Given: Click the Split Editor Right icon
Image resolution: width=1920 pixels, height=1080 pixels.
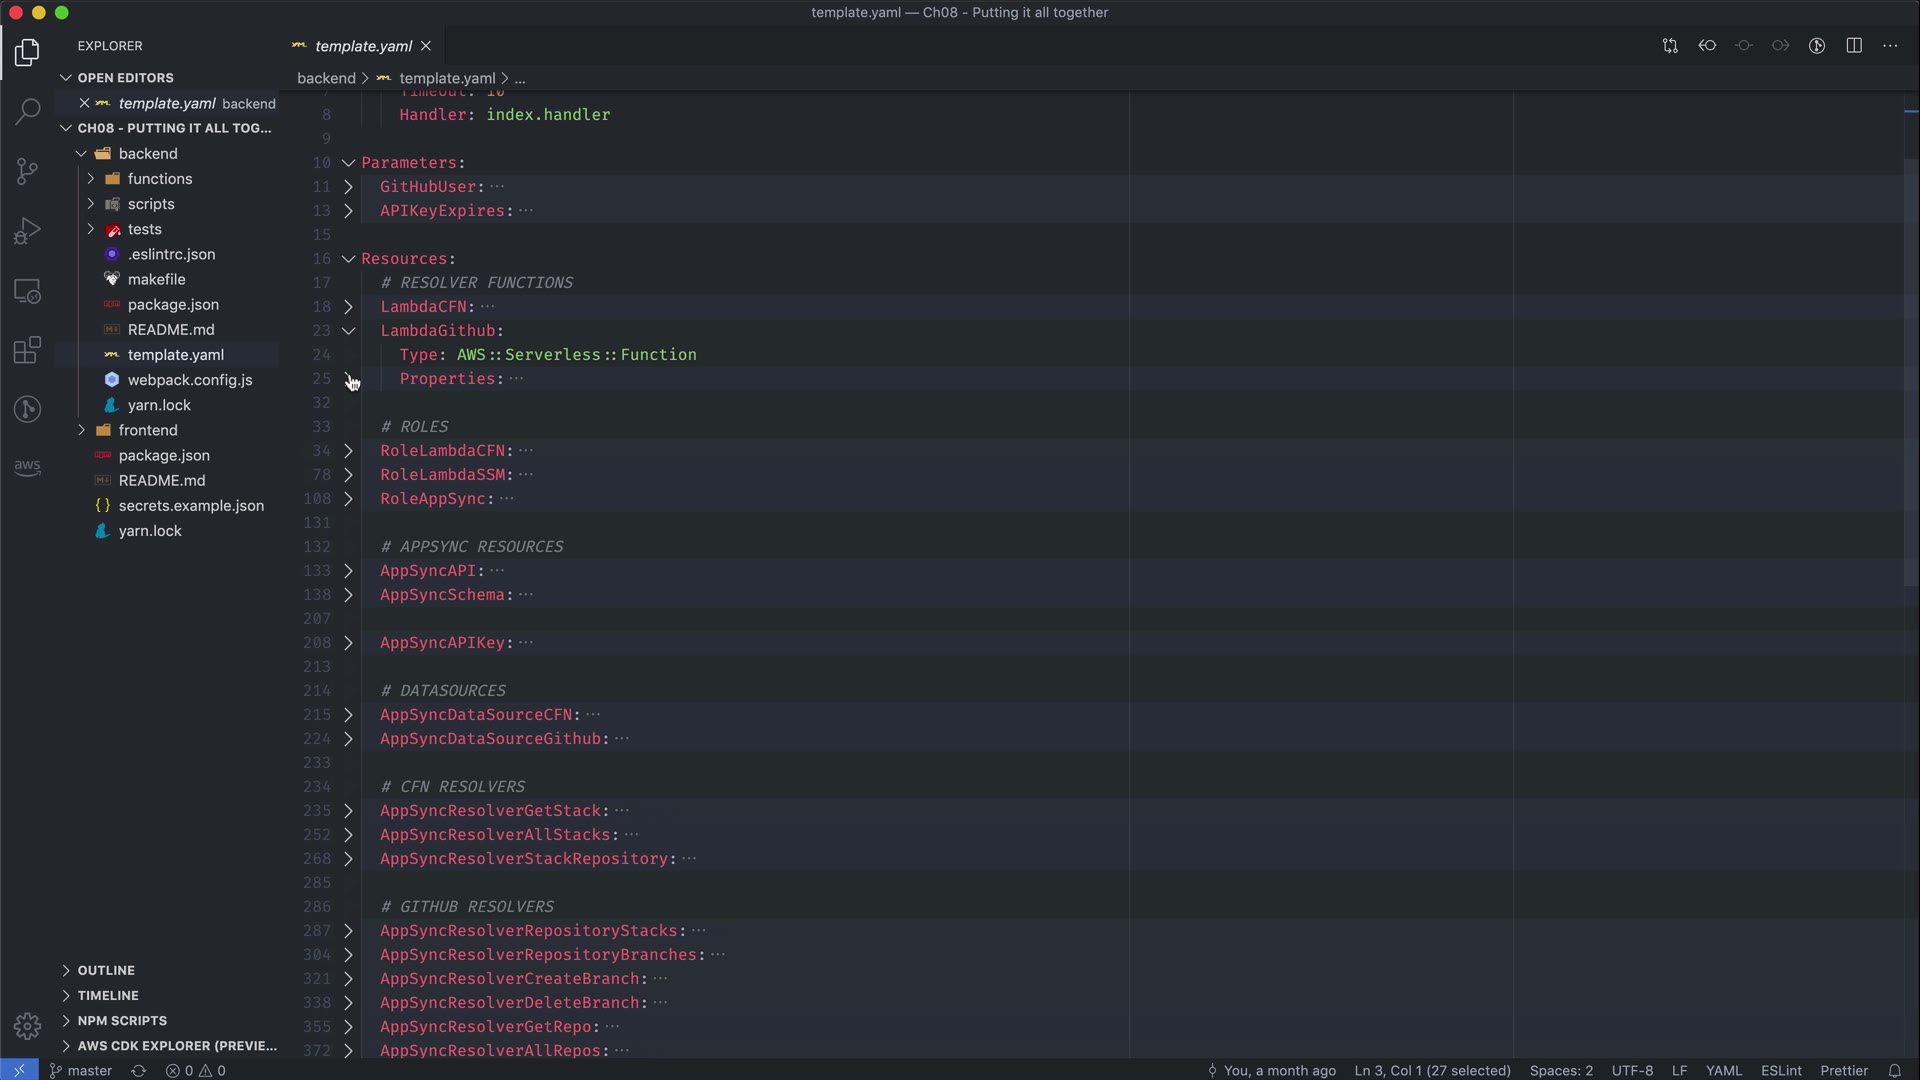Looking at the screenshot, I should pyautogui.click(x=1854, y=46).
